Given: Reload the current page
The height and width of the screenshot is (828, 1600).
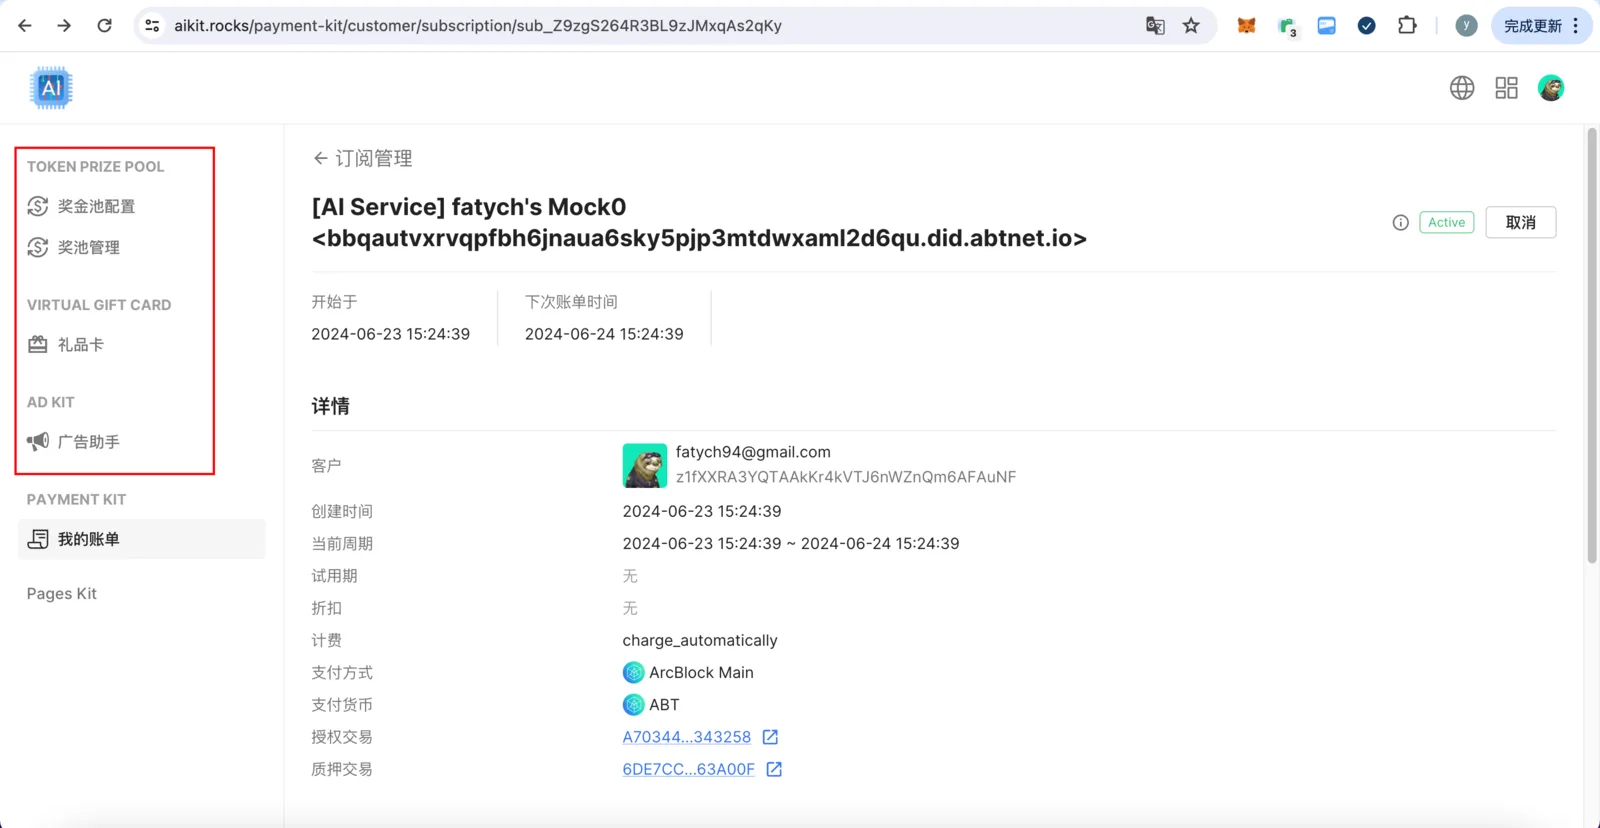Looking at the screenshot, I should point(104,26).
